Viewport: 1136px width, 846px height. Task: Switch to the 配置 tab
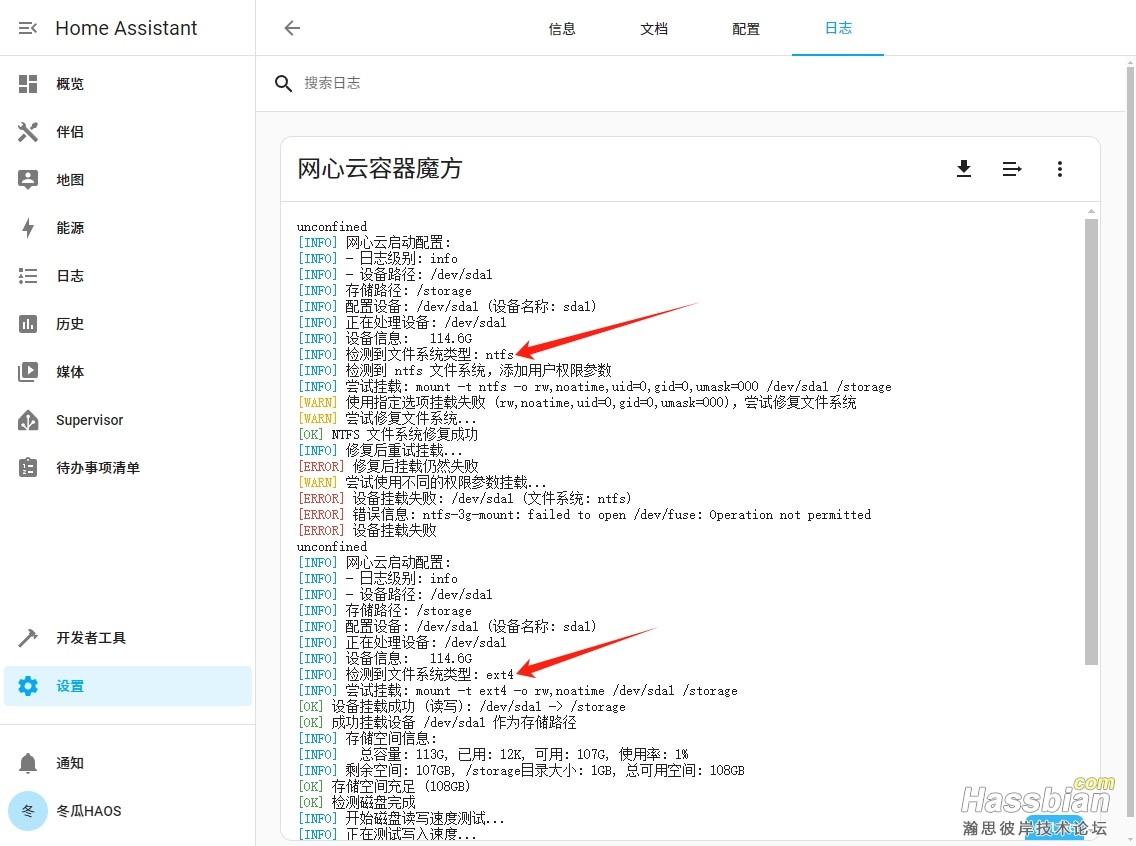(x=746, y=29)
